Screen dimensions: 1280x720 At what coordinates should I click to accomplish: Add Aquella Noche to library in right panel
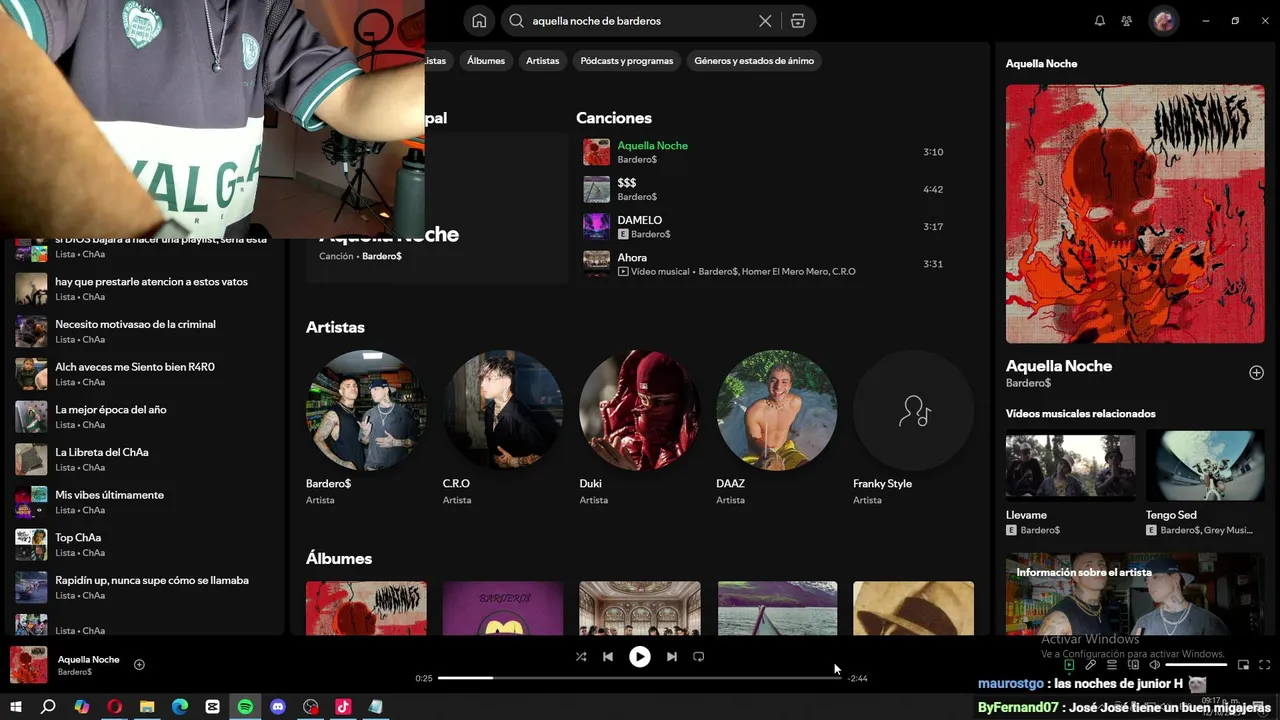1256,373
